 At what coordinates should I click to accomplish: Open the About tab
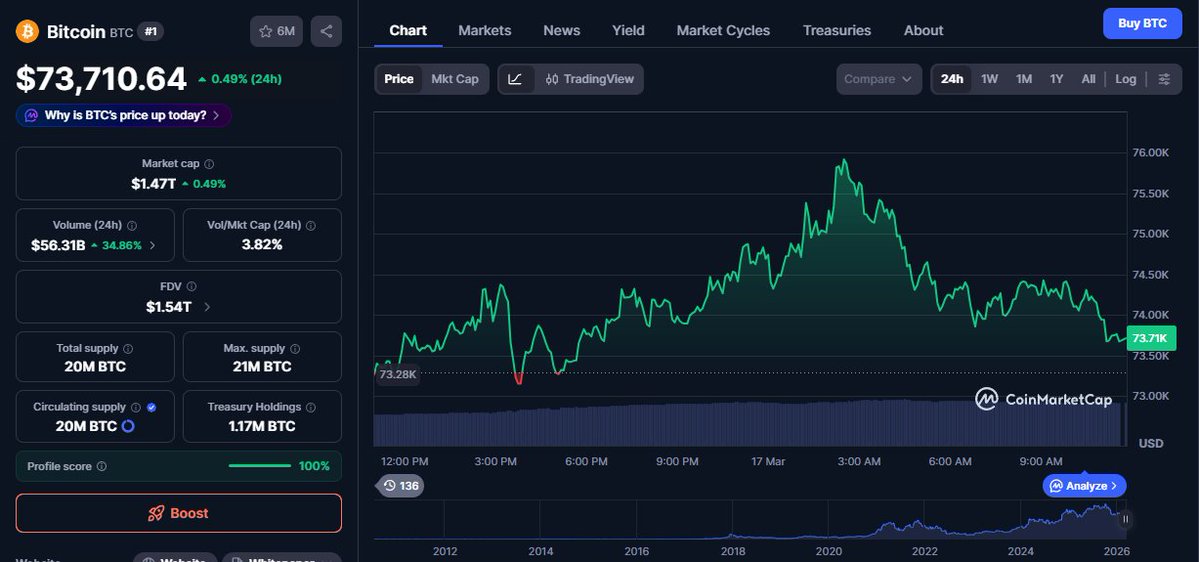(x=924, y=31)
